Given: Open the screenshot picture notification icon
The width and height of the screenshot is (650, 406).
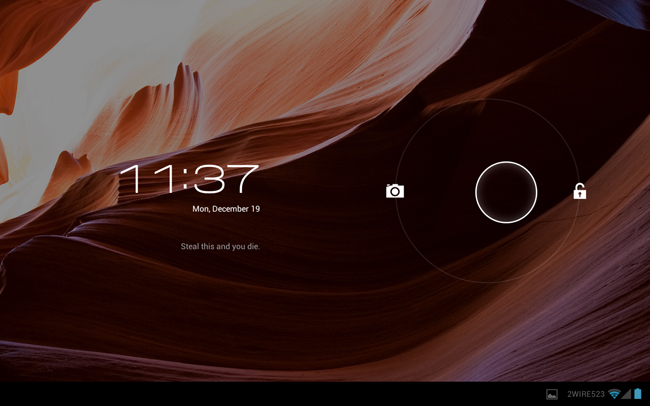Looking at the screenshot, I should [552, 395].
